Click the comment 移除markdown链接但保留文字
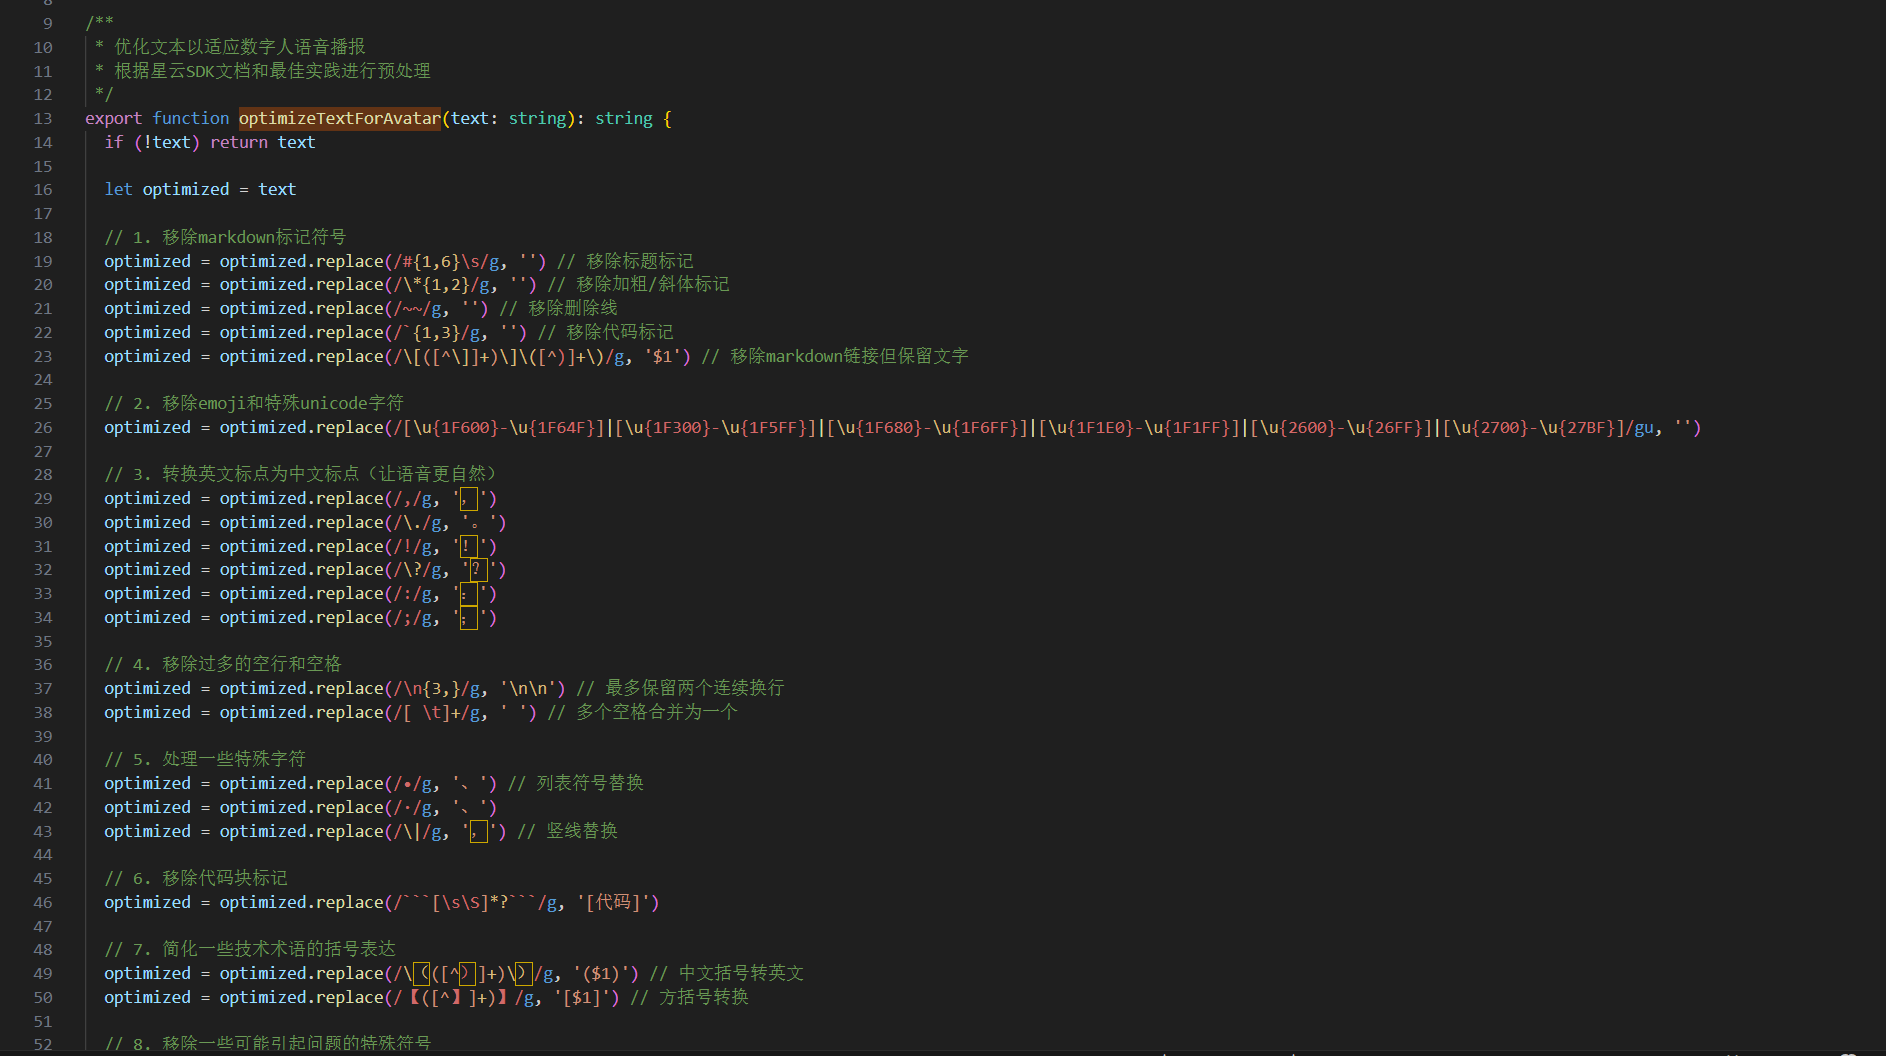 click(835, 356)
